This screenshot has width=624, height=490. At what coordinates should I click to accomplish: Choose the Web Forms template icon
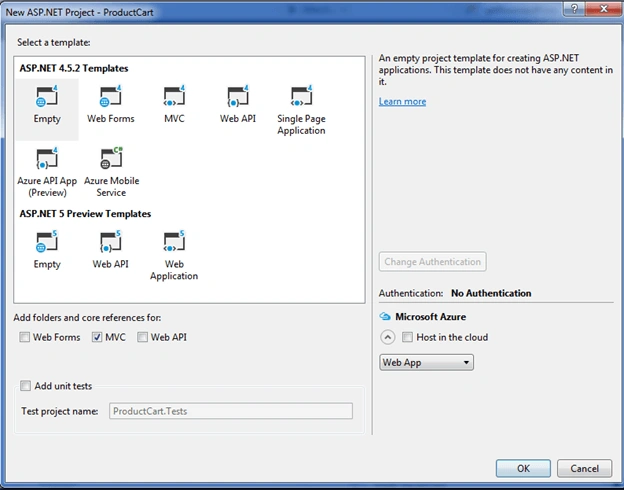(x=111, y=96)
